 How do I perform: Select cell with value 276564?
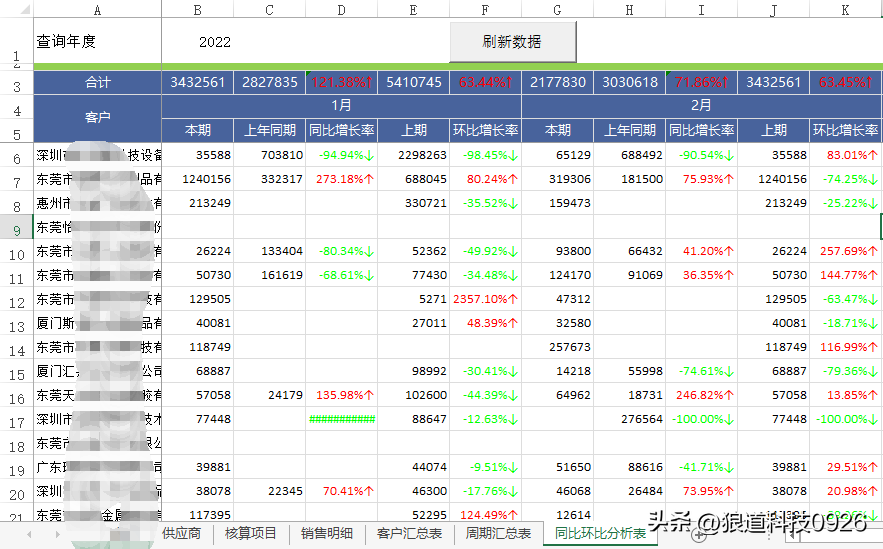[x=630, y=419]
